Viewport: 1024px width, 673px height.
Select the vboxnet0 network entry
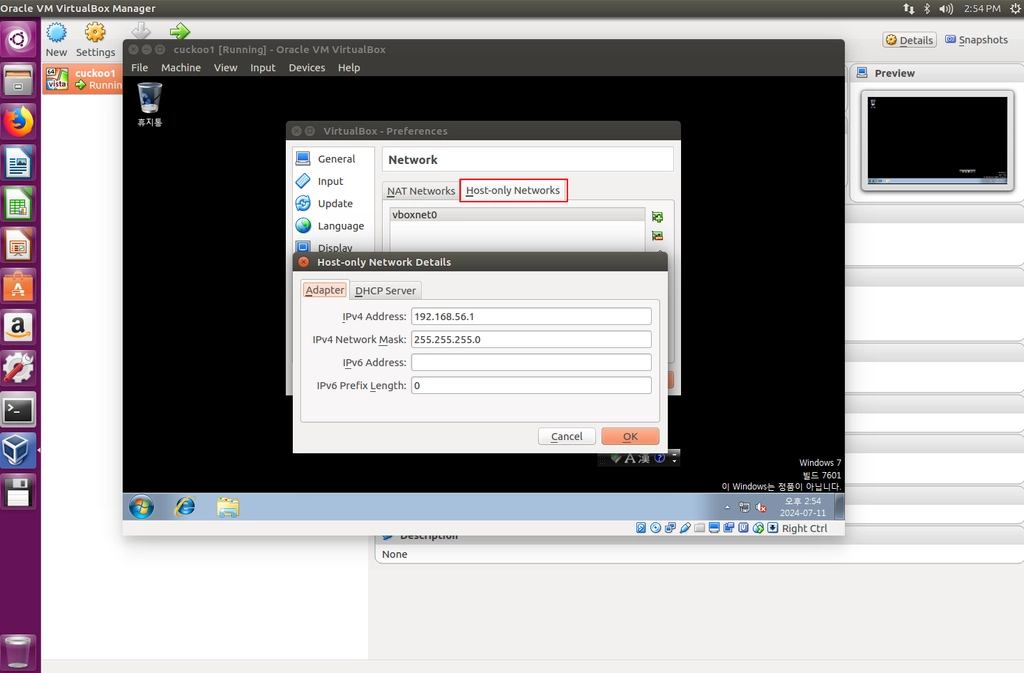(x=517, y=215)
